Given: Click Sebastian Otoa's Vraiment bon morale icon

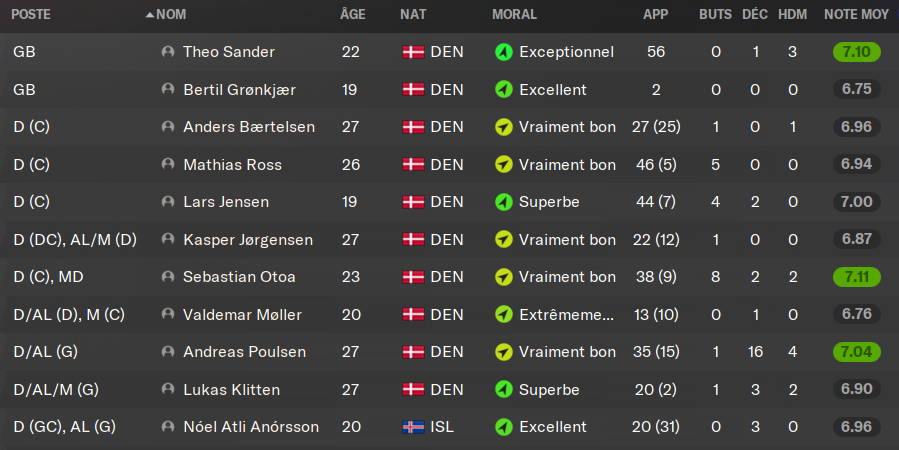Looking at the screenshot, I should tap(503, 277).
